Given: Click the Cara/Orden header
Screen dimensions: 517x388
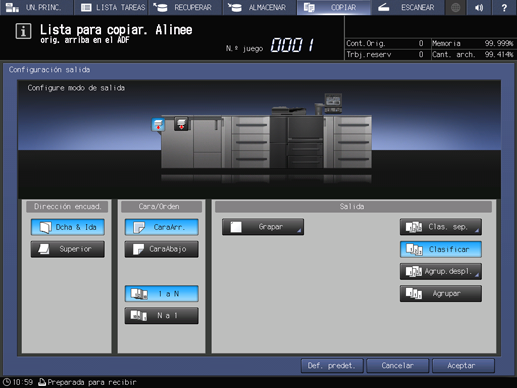Looking at the screenshot, I should 161,207.
